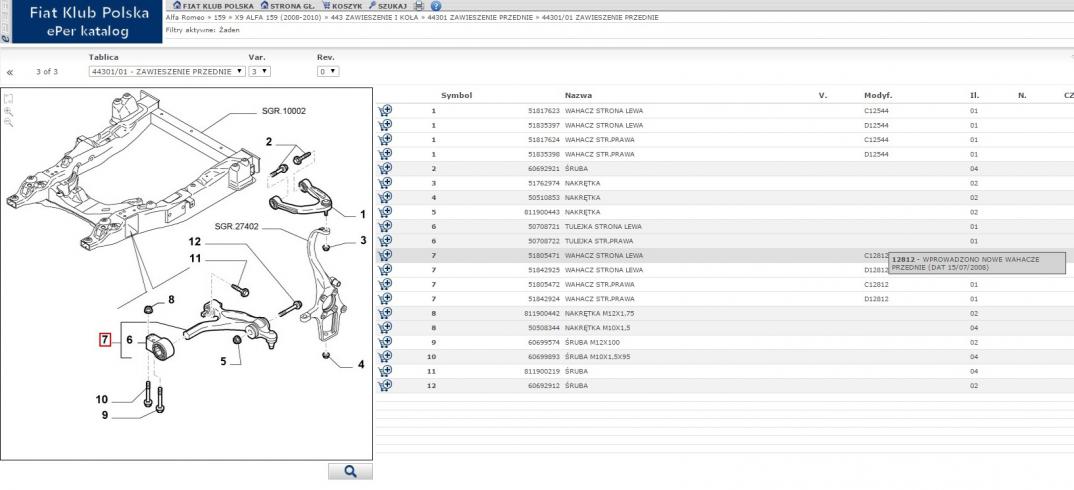Add WAHACZ 51805471 to cart
Screen dimensions: 1074x490
tap(385, 255)
